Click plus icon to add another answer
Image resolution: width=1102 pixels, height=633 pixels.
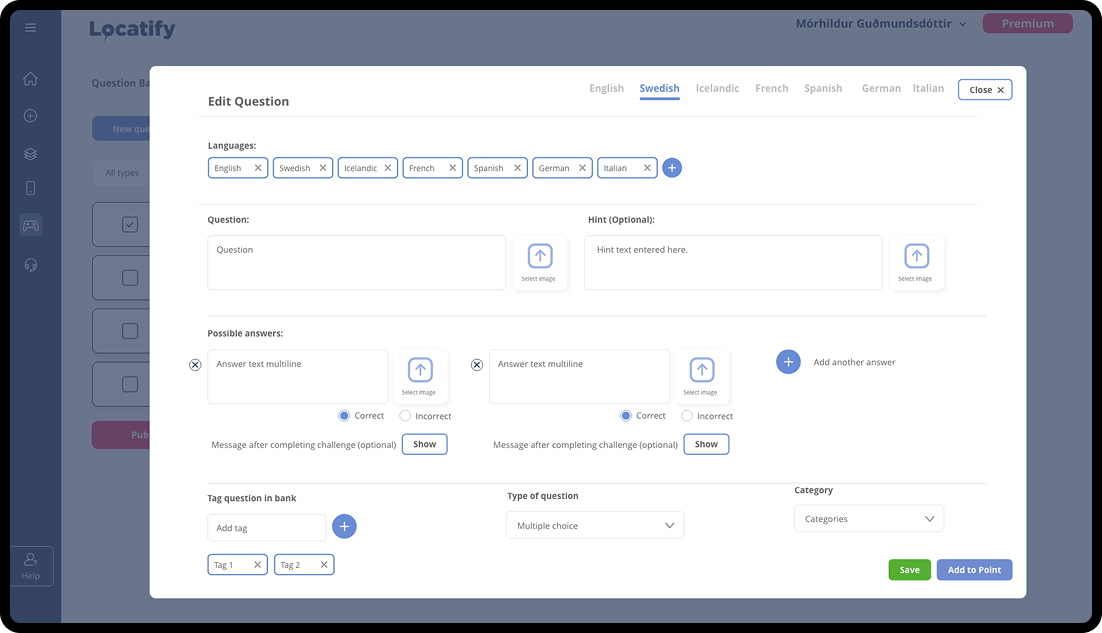pos(788,362)
